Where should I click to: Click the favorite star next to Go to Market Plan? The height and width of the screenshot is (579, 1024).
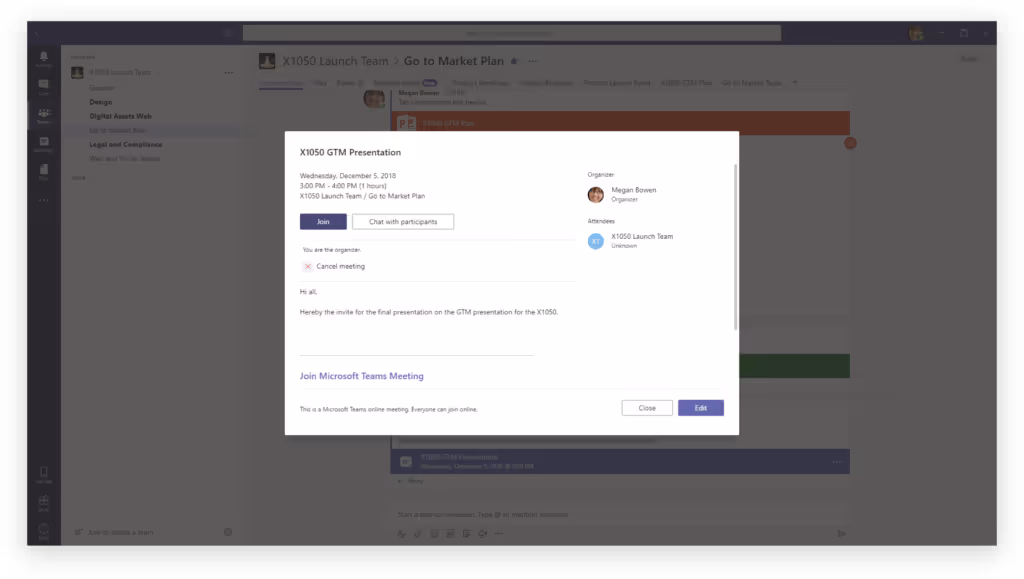click(x=514, y=61)
